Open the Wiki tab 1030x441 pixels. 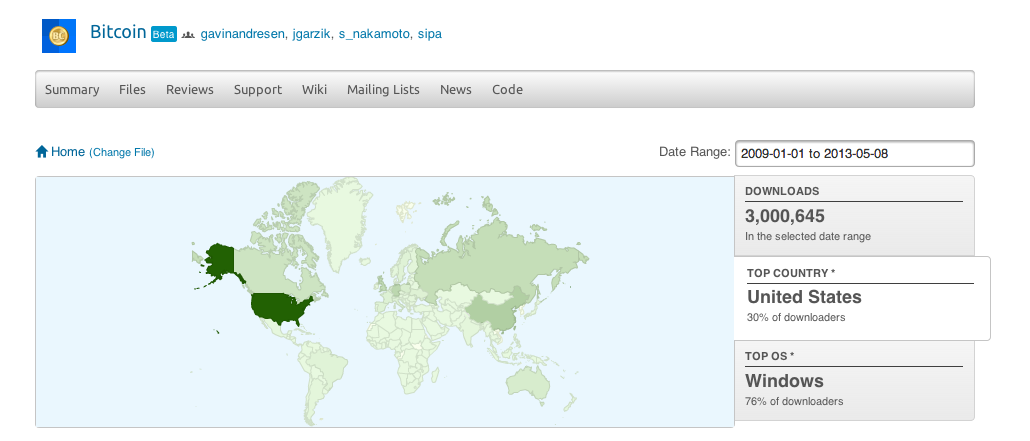pos(314,89)
